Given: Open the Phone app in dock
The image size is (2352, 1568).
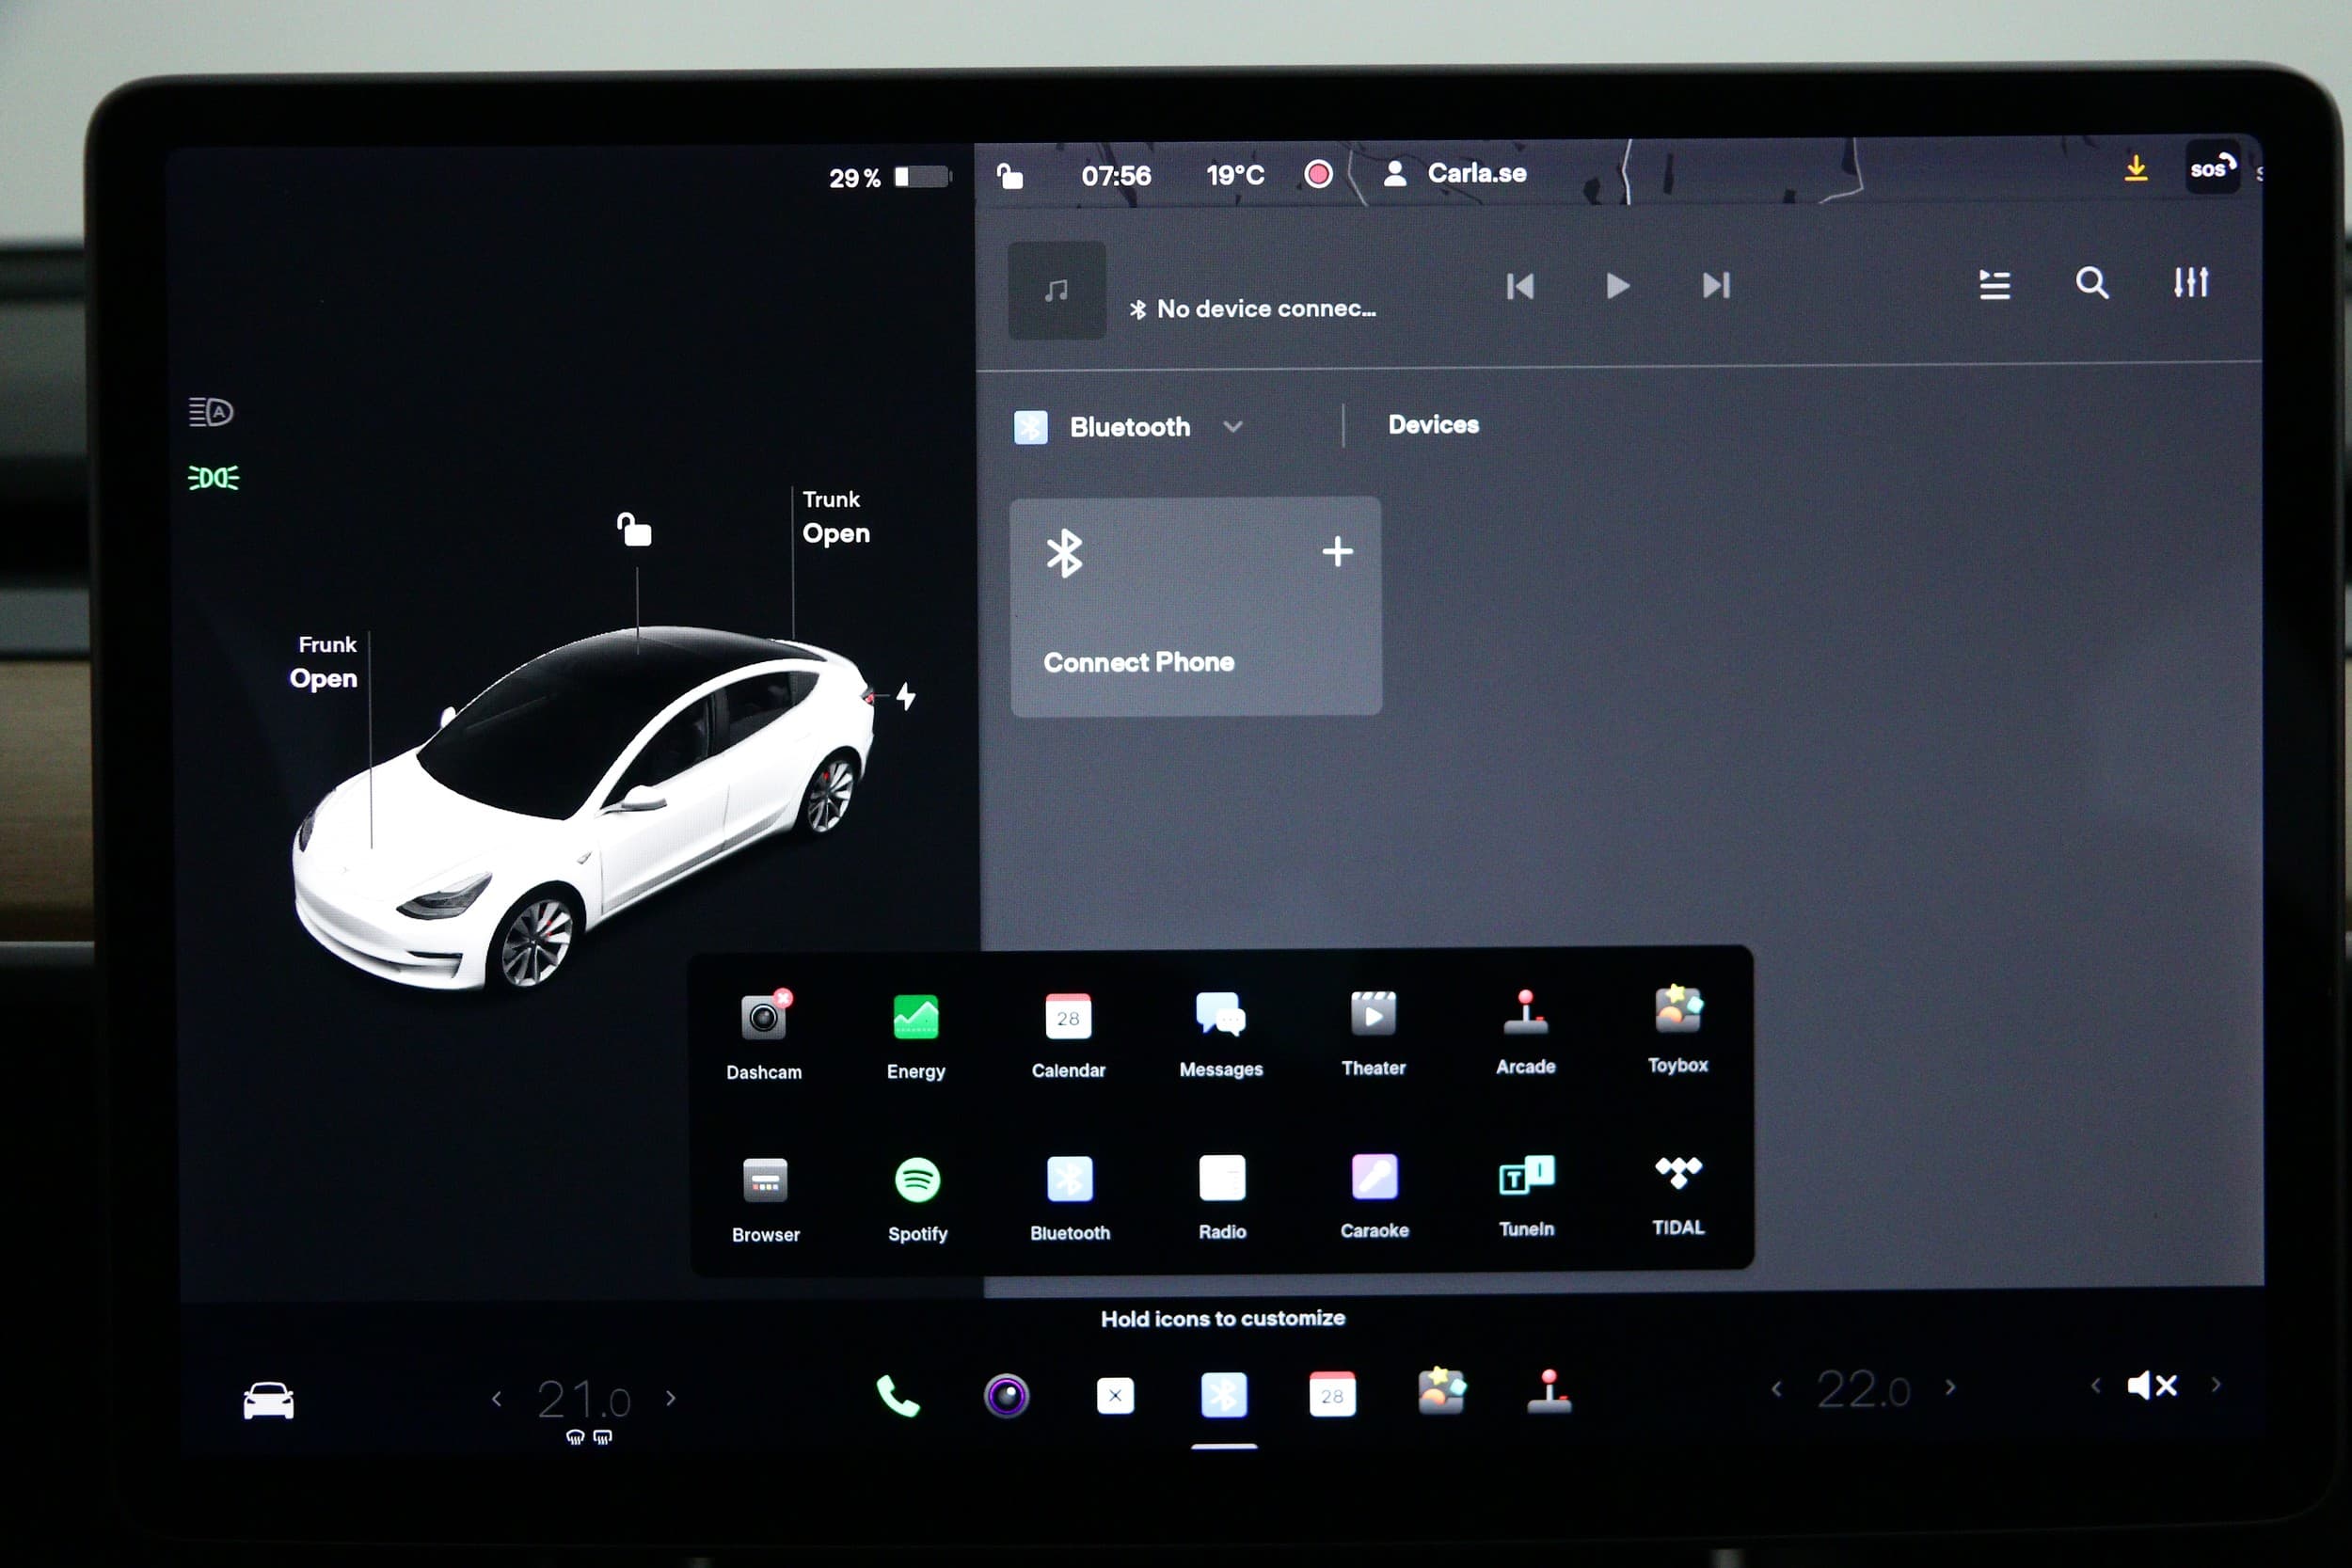Looking at the screenshot, I should click(x=897, y=1396).
